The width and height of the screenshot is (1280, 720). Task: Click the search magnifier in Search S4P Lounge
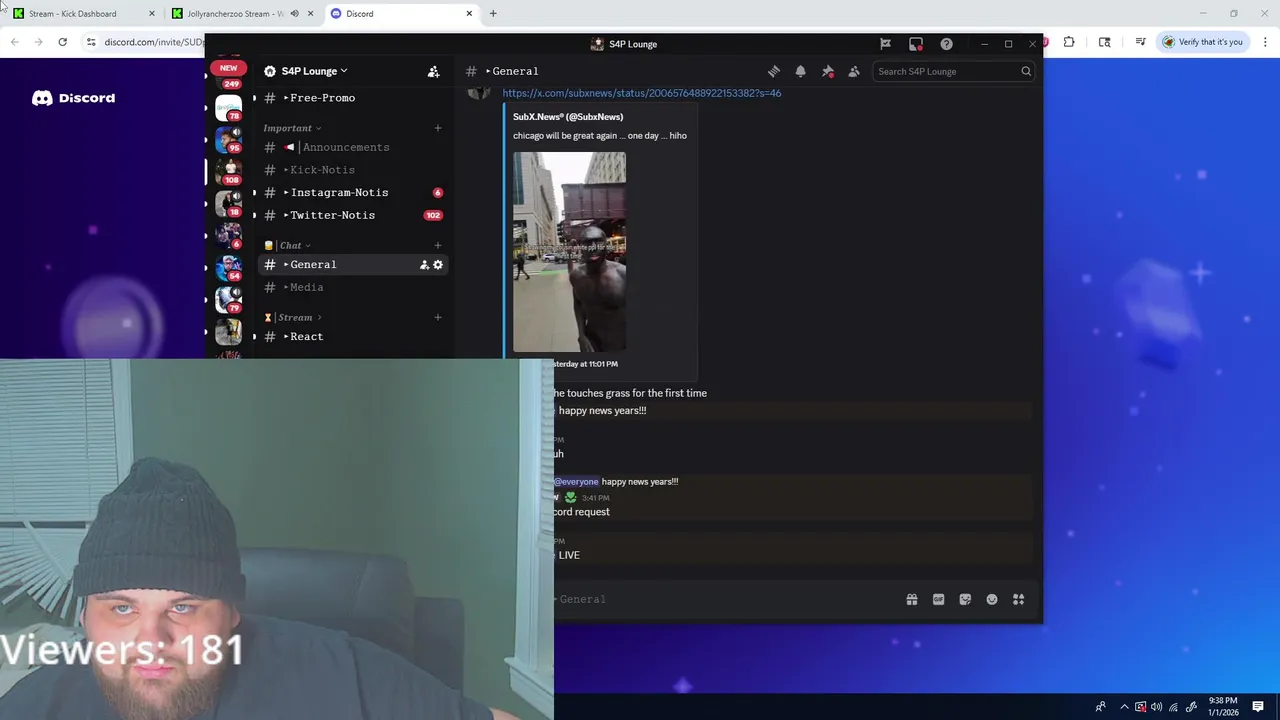[x=1026, y=71]
